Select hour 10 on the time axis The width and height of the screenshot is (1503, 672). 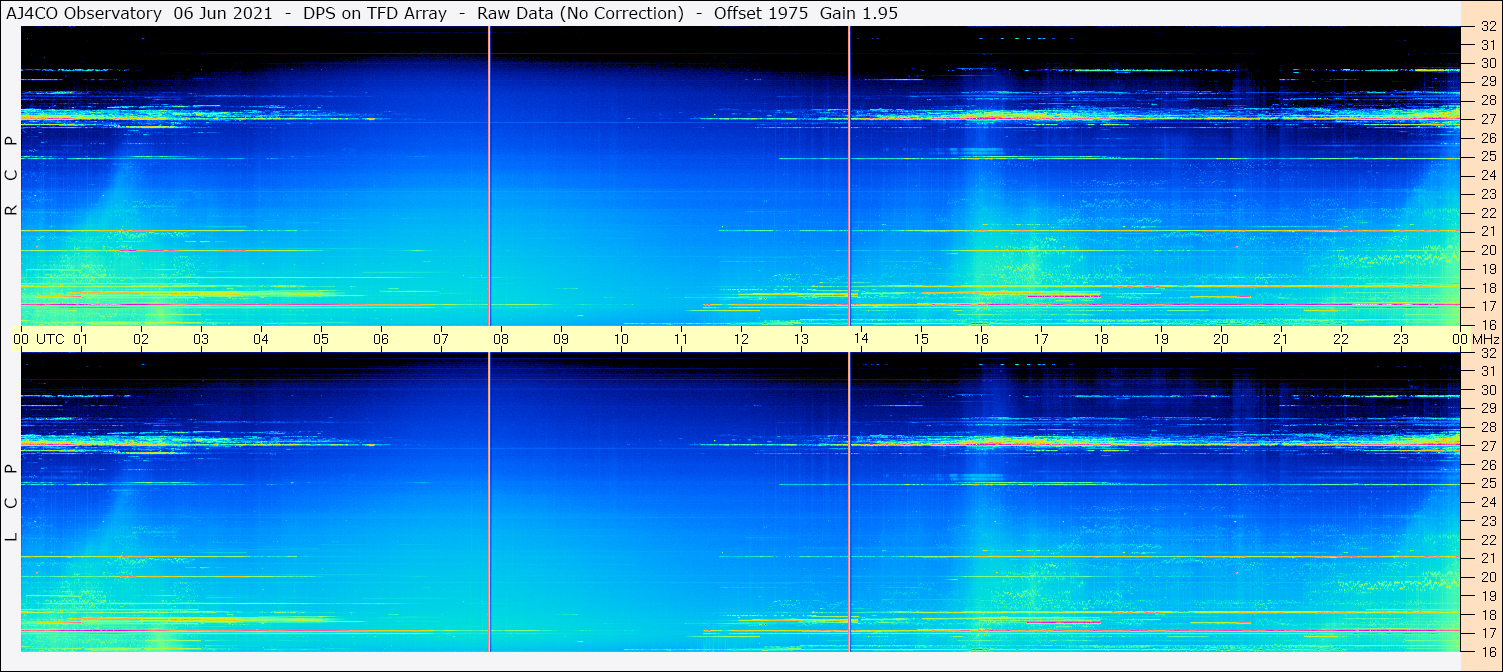coord(621,339)
